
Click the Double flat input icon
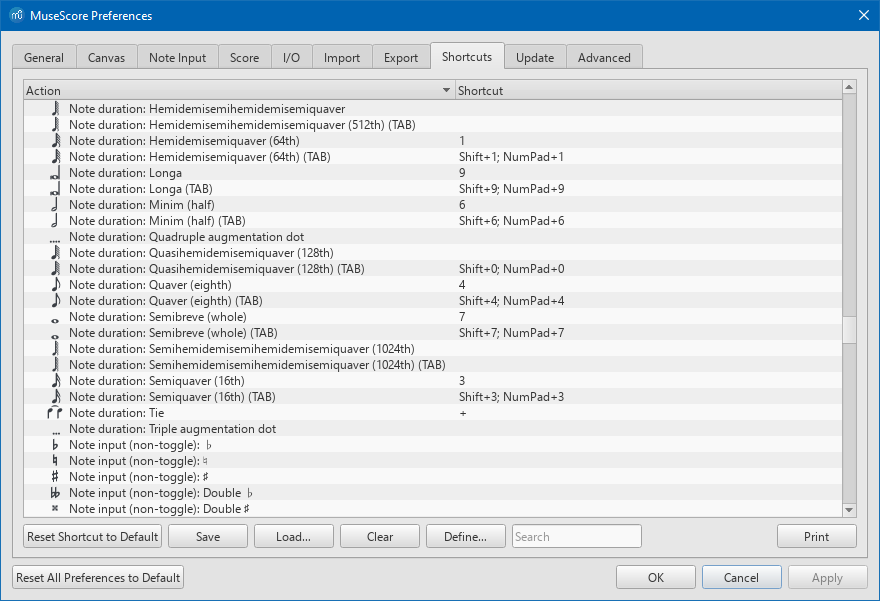(55, 493)
